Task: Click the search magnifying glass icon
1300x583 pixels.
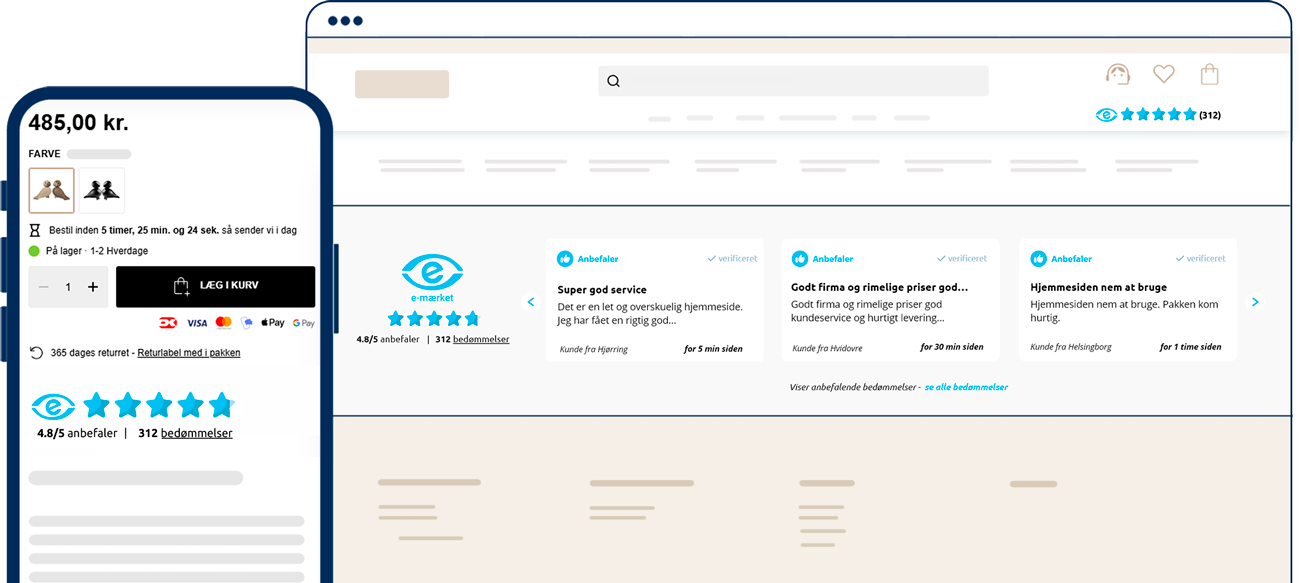Action: tap(614, 81)
